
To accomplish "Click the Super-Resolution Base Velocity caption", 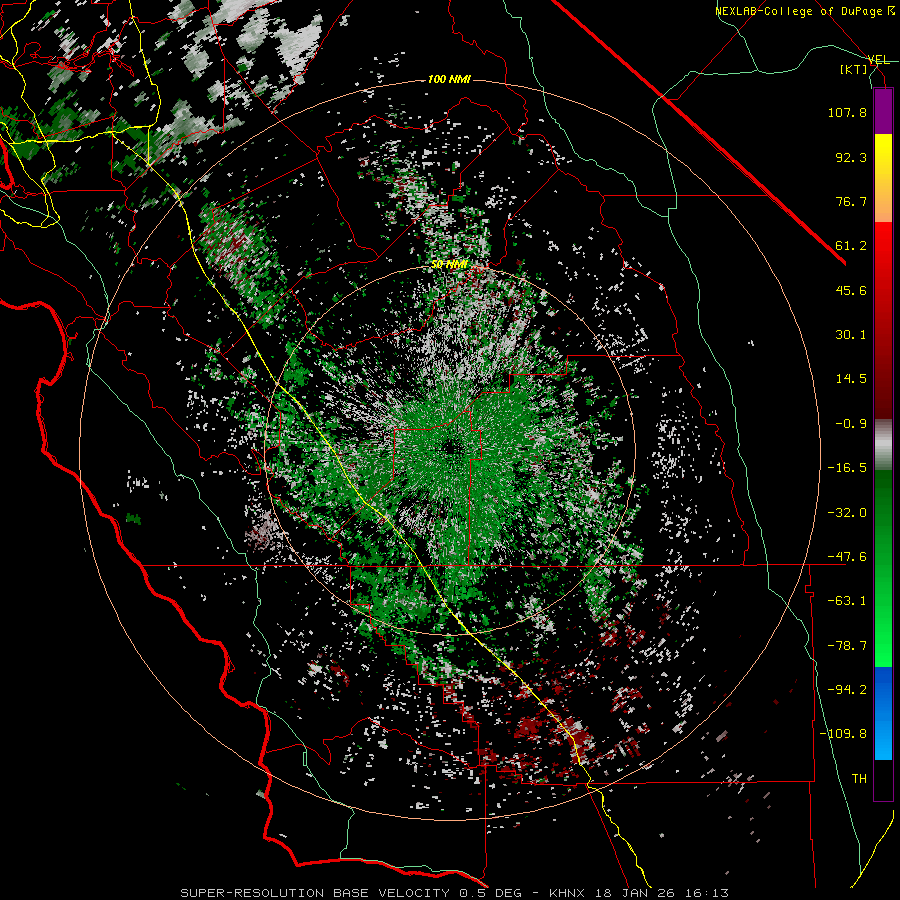I will 454,893.
